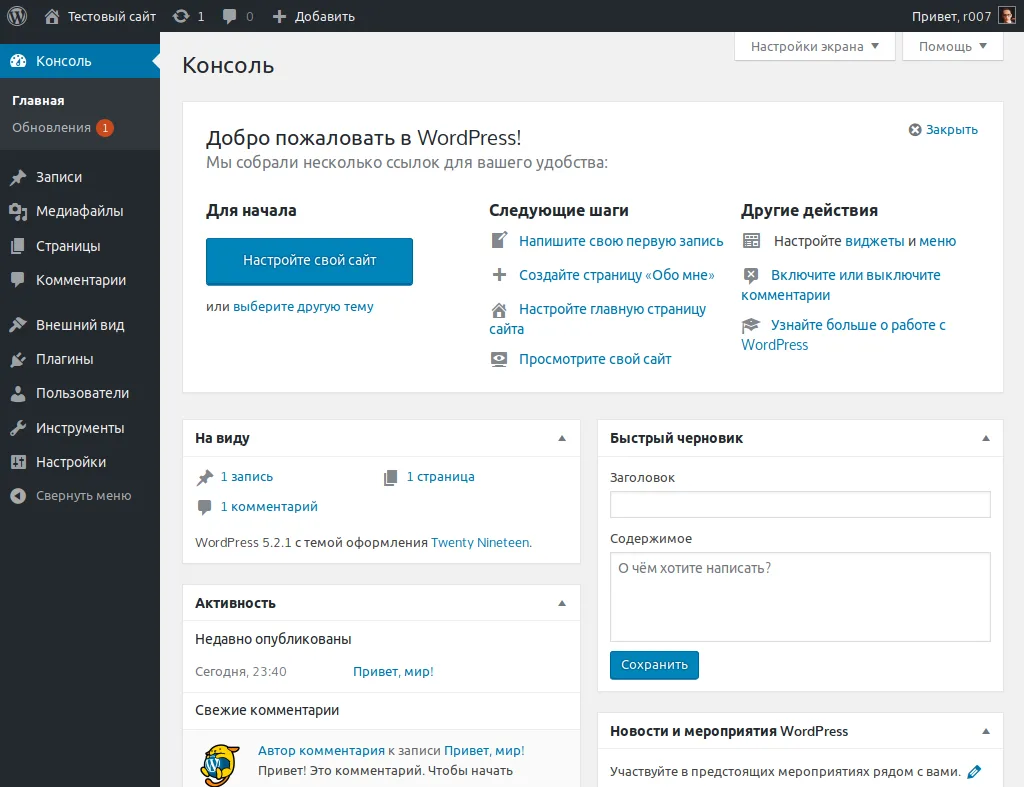Image resolution: width=1024 pixels, height=787 pixels.
Task: Visit site via home icon in admin bar
Action: coord(52,16)
